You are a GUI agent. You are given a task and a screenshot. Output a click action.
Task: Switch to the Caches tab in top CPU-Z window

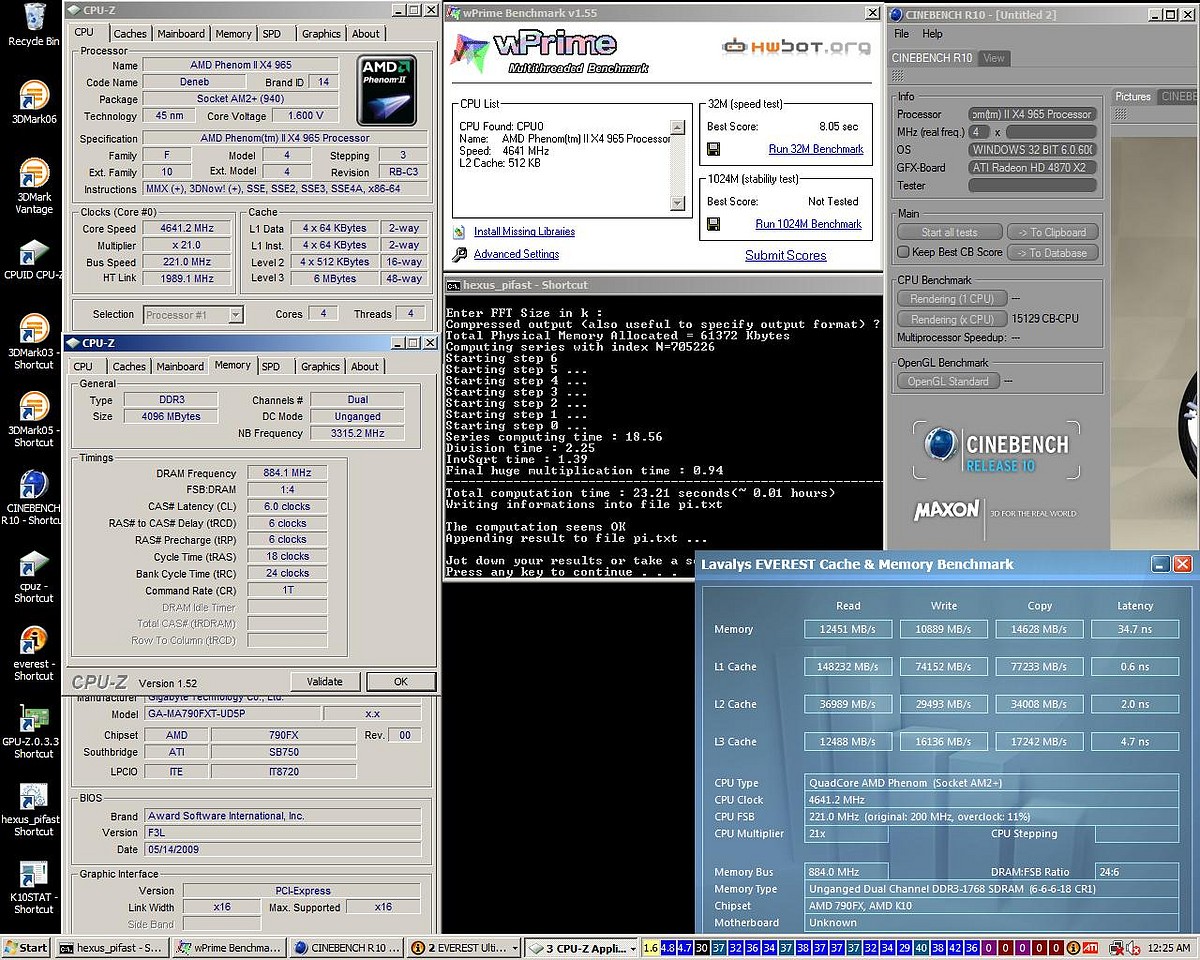coord(130,33)
